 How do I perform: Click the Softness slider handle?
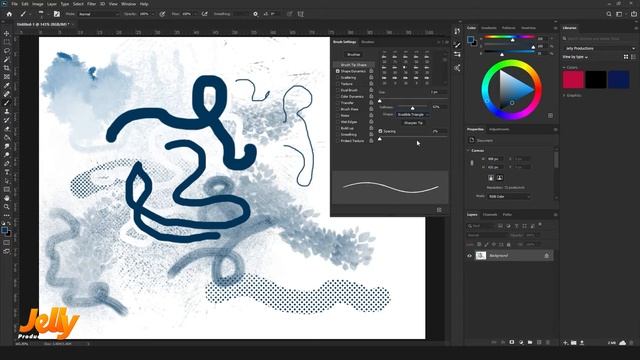(413, 108)
